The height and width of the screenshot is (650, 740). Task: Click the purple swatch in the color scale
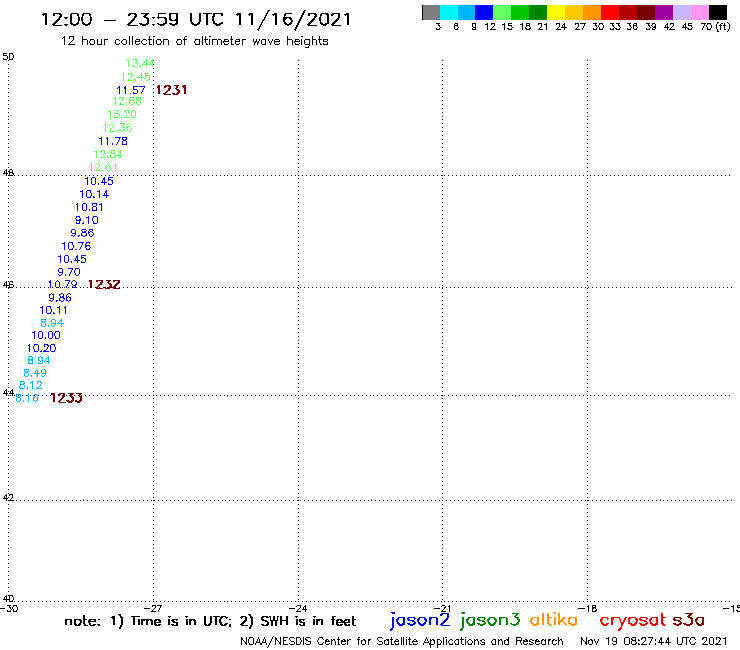tap(664, 13)
